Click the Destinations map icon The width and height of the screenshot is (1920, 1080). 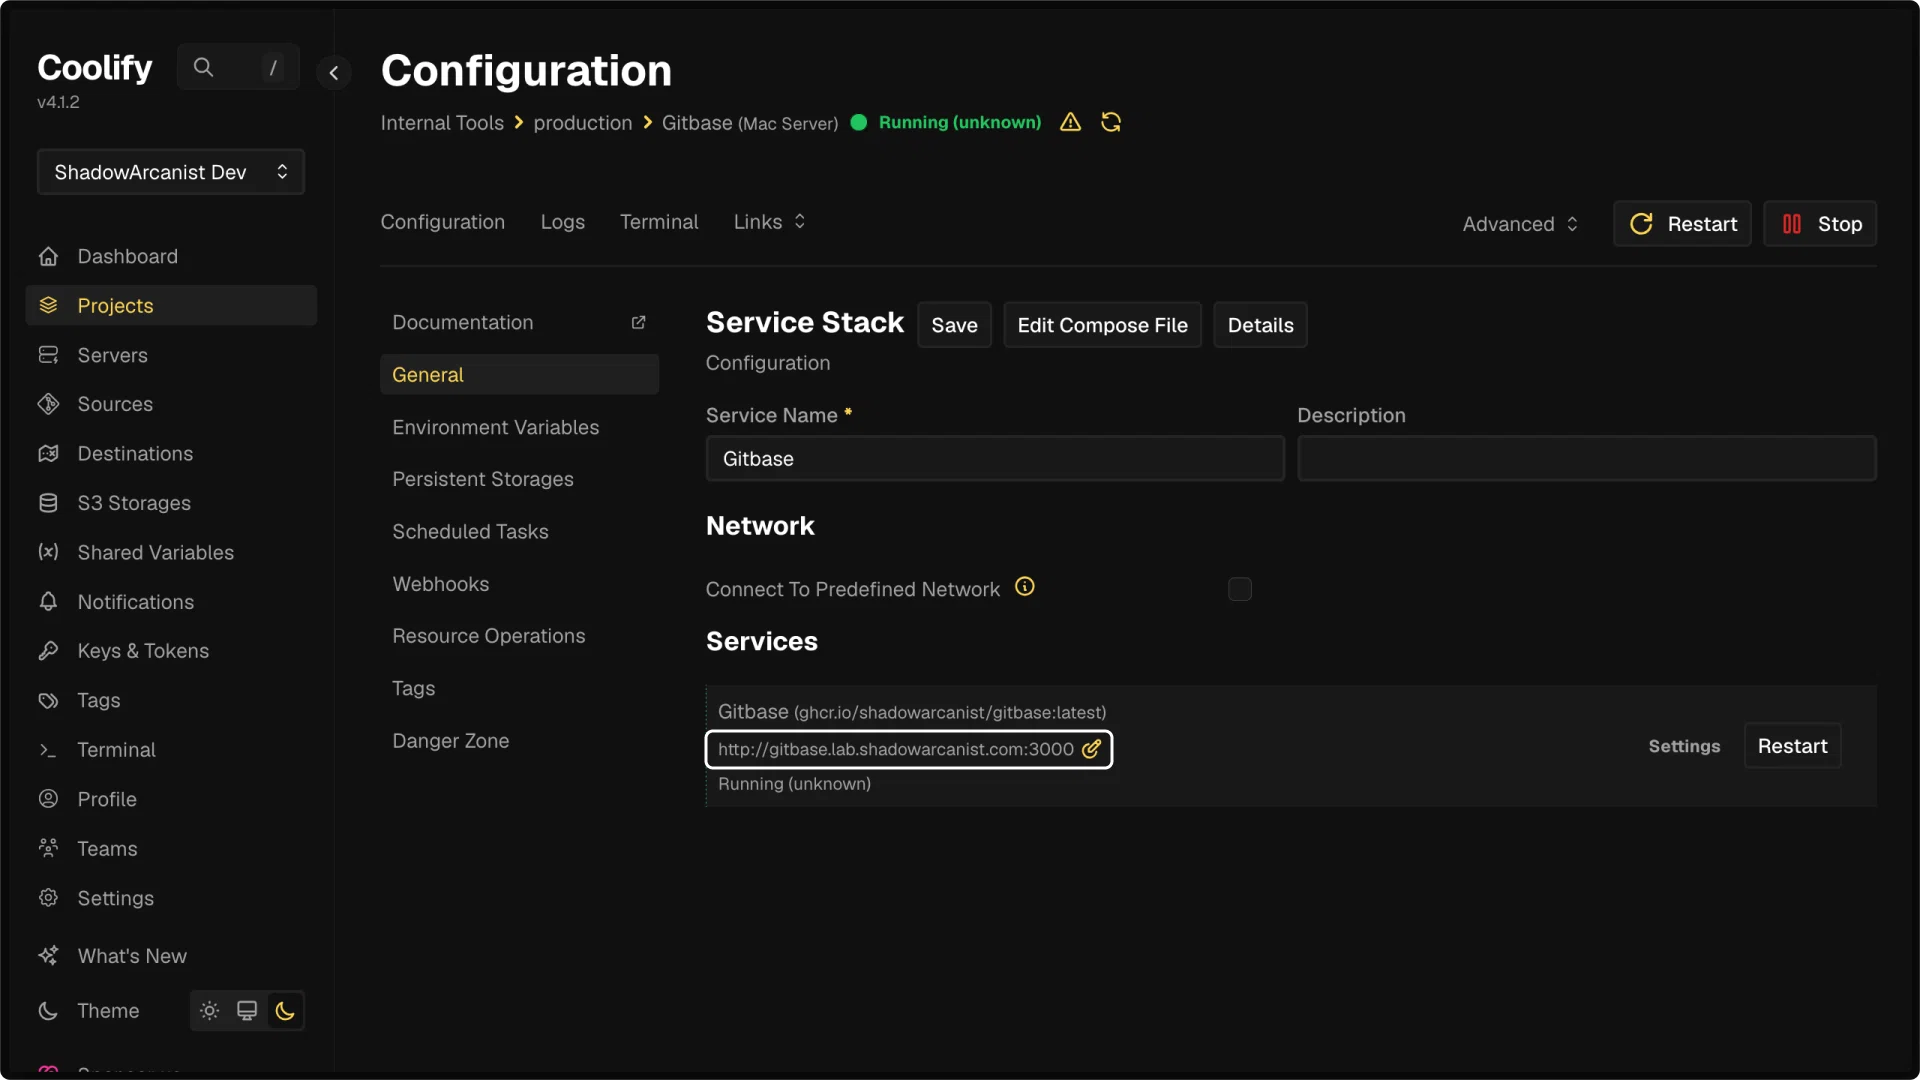[48, 453]
